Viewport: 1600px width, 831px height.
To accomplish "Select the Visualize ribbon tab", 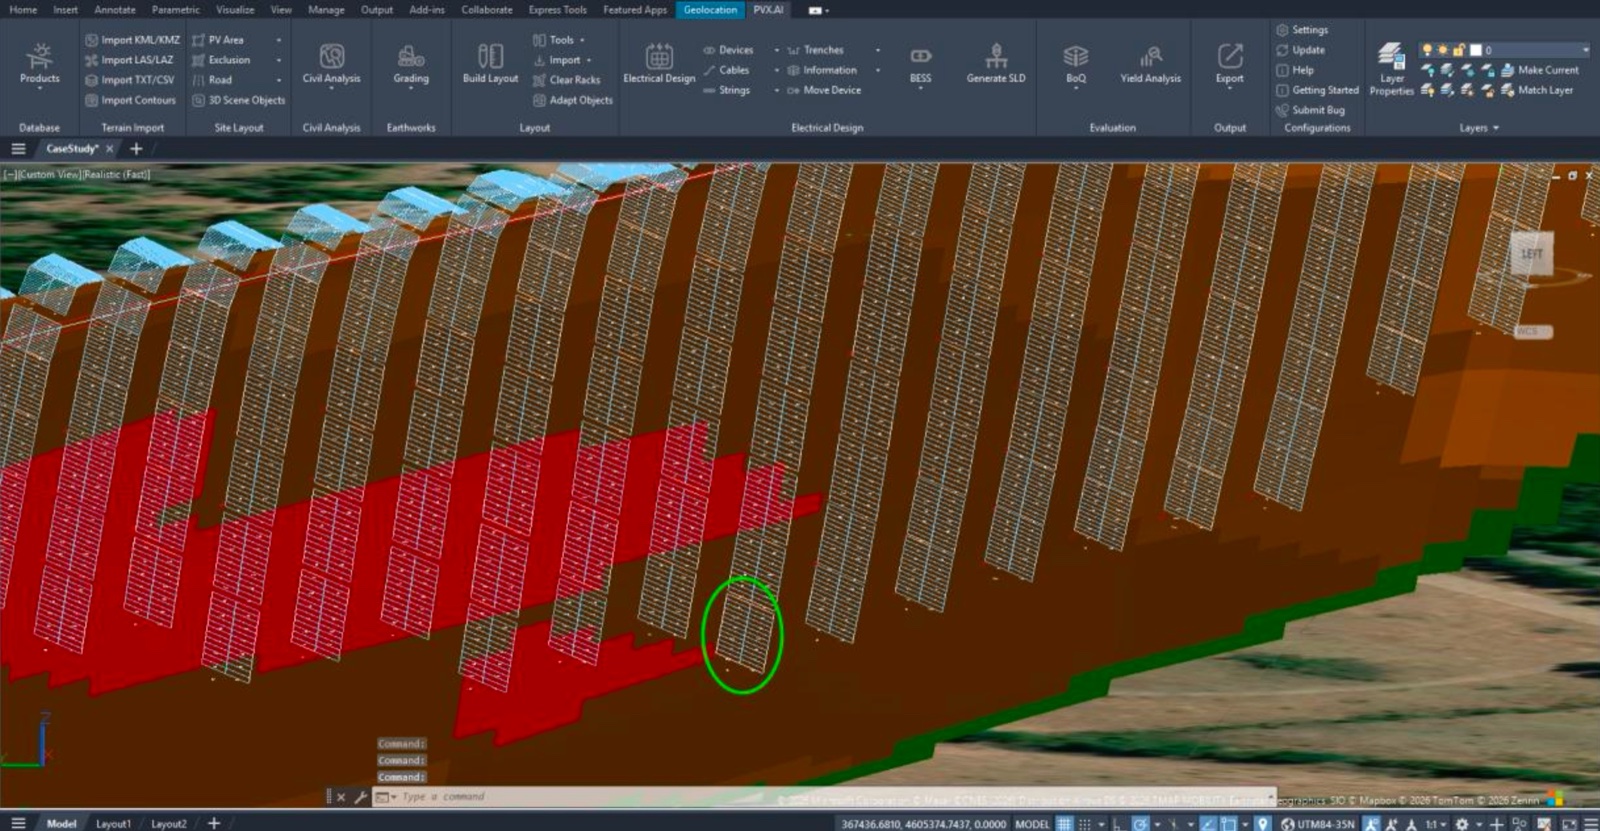I will pyautogui.click(x=235, y=10).
